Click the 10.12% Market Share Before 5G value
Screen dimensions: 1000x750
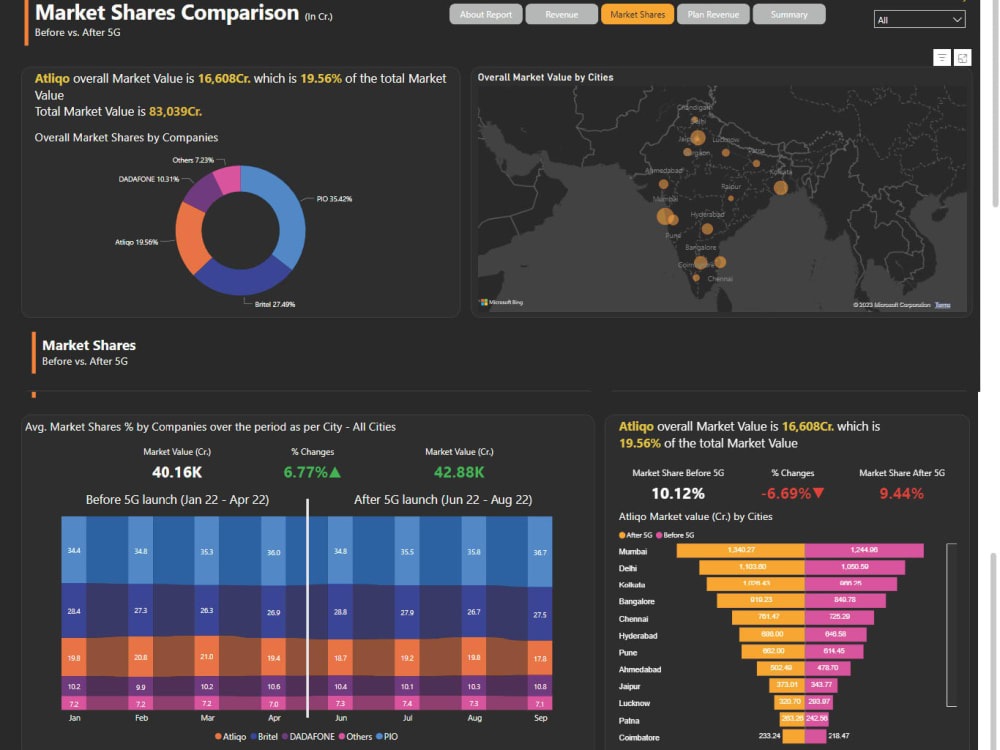[x=678, y=494]
